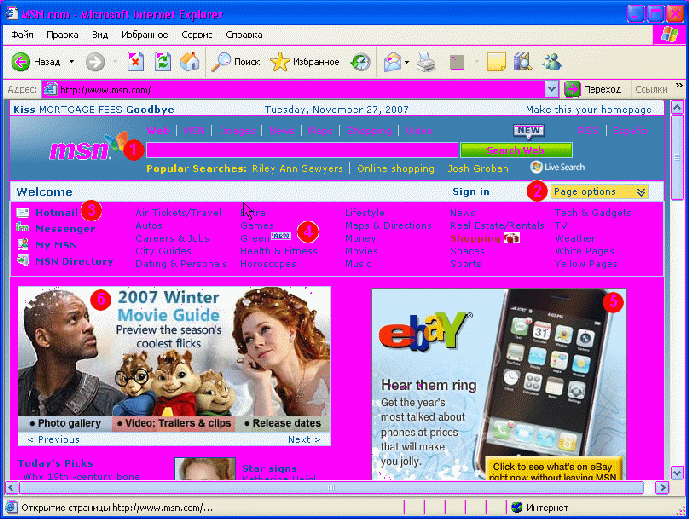689x519 pixels.
Task: Click the Mail envelope toolbar icon
Action: [392, 62]
